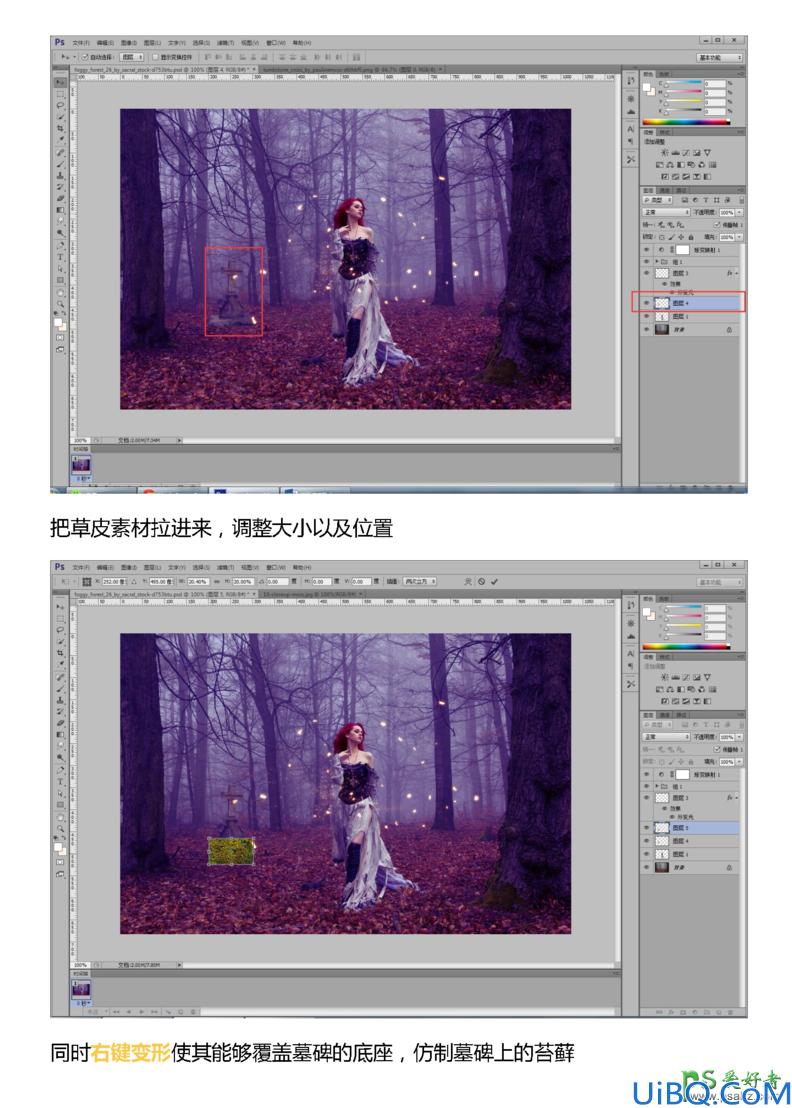Open 基本功能 workspace dropdown in first screenshot
Image resolution: width=792 pixels, height=1108 pixels.
720,57
